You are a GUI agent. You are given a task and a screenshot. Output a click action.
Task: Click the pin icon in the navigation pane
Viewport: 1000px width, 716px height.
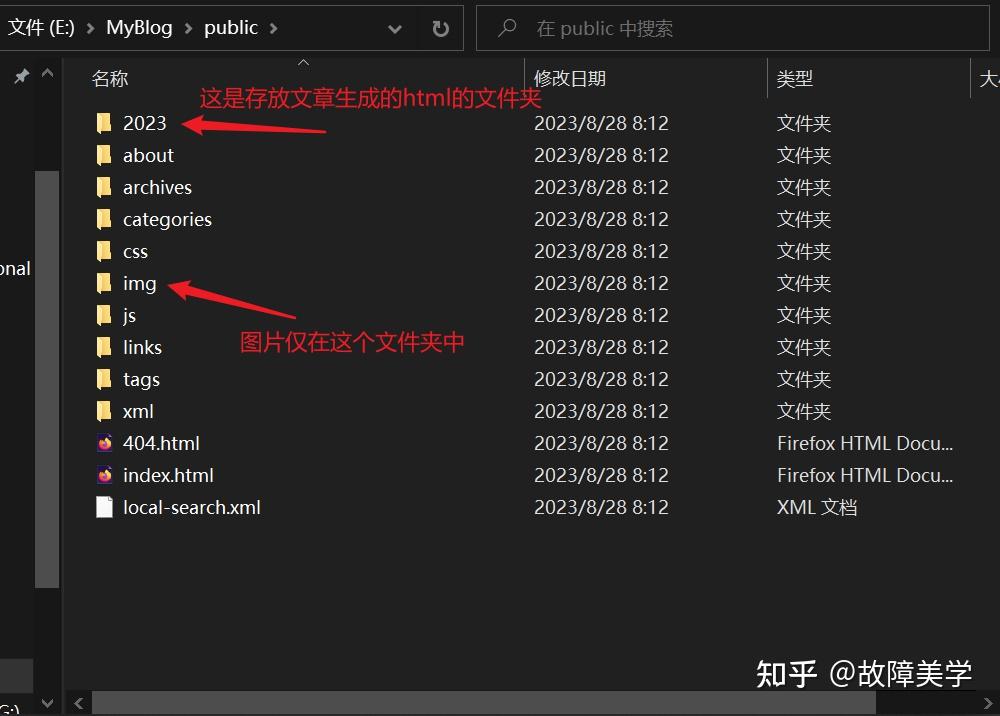[20, 77]
